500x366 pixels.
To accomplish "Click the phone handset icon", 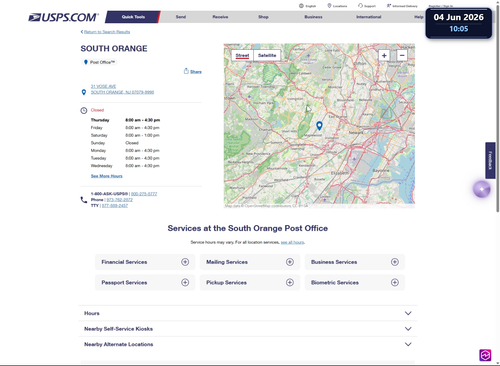I will tap(84, 200).
